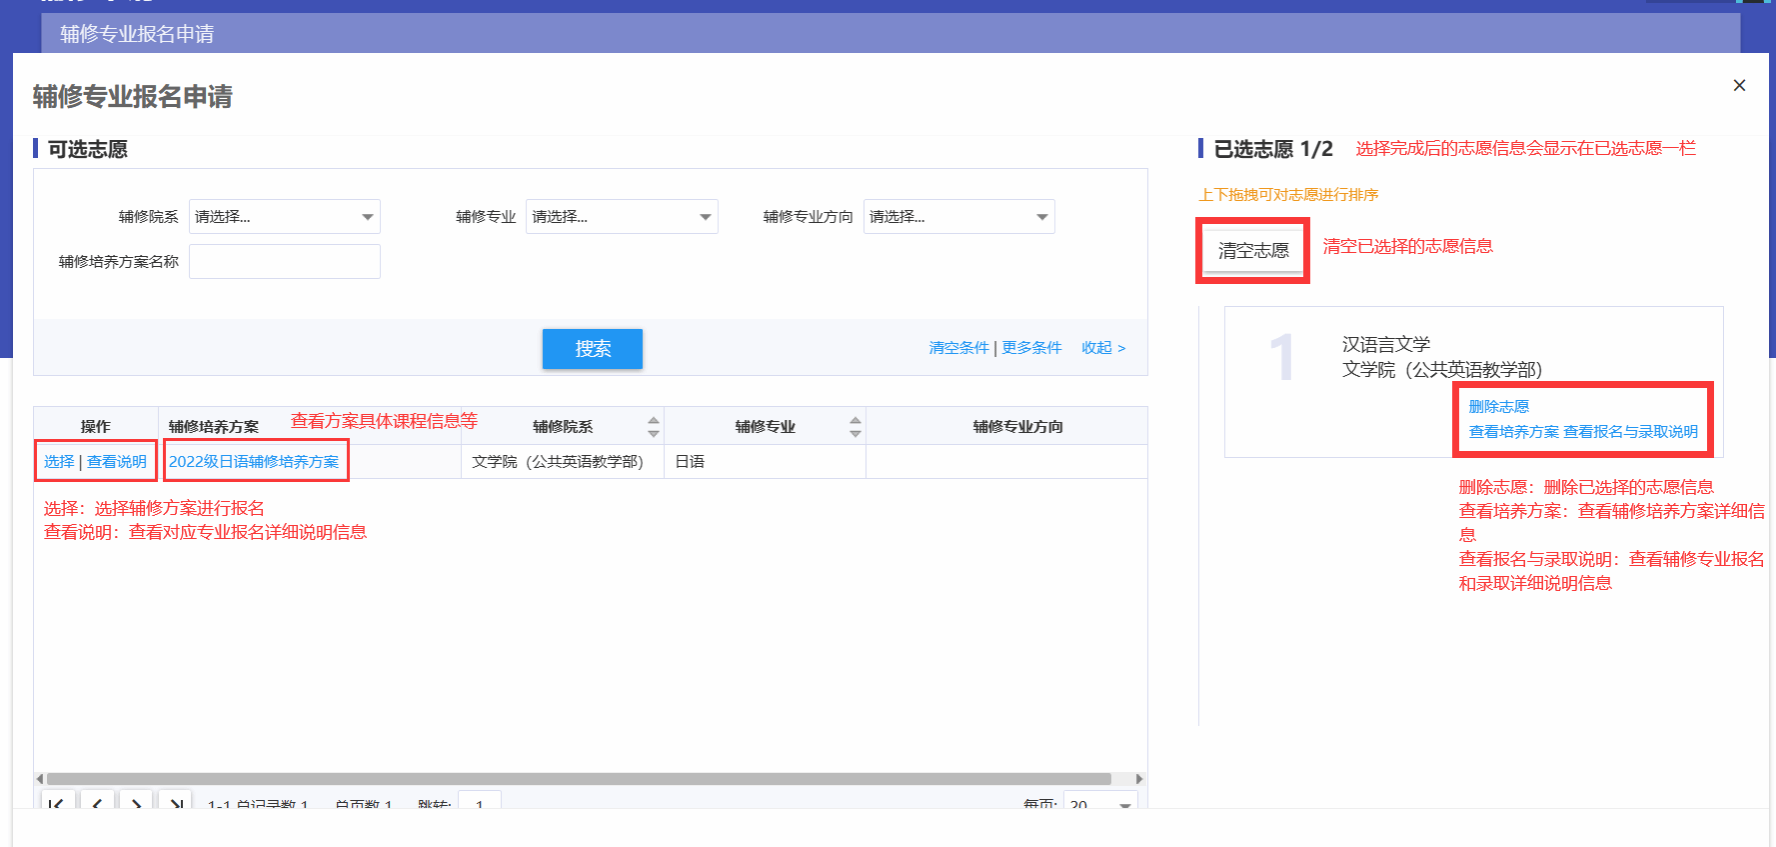Go to the previous results page
This screenshot has width=1776, height=847.
coord(96,802)
